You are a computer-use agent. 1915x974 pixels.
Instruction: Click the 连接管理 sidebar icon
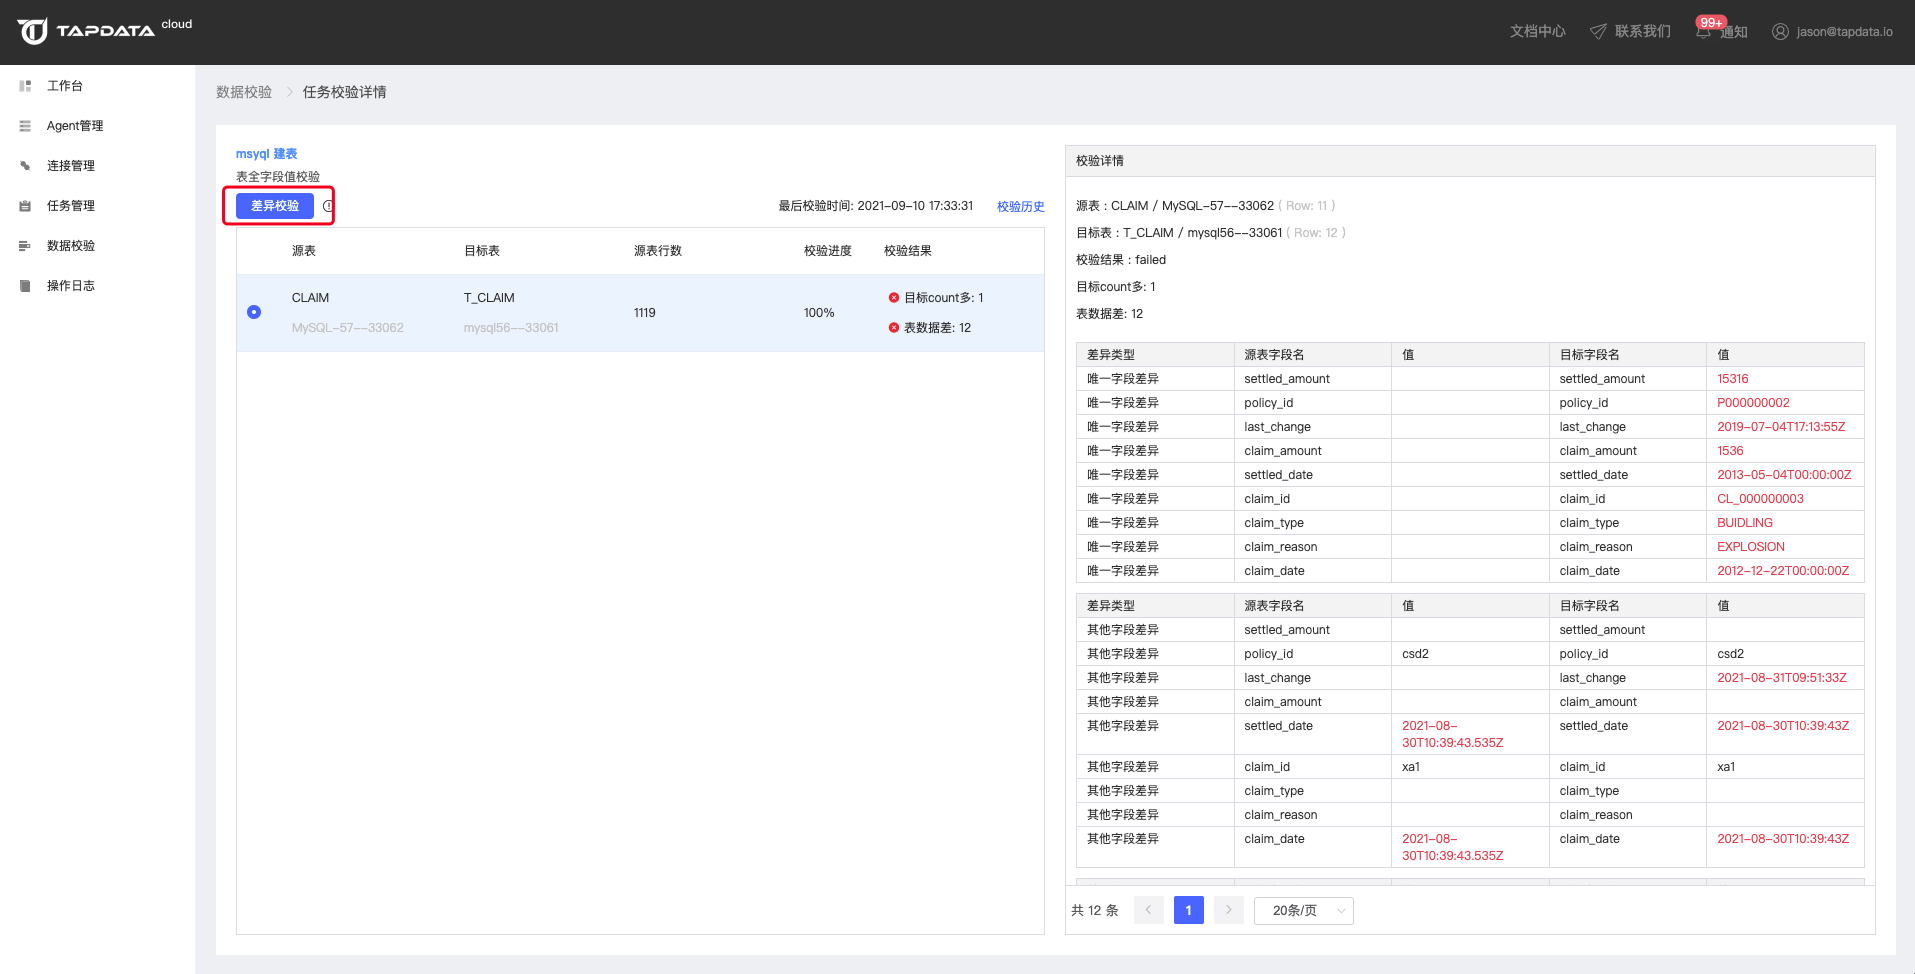(25, 166)
